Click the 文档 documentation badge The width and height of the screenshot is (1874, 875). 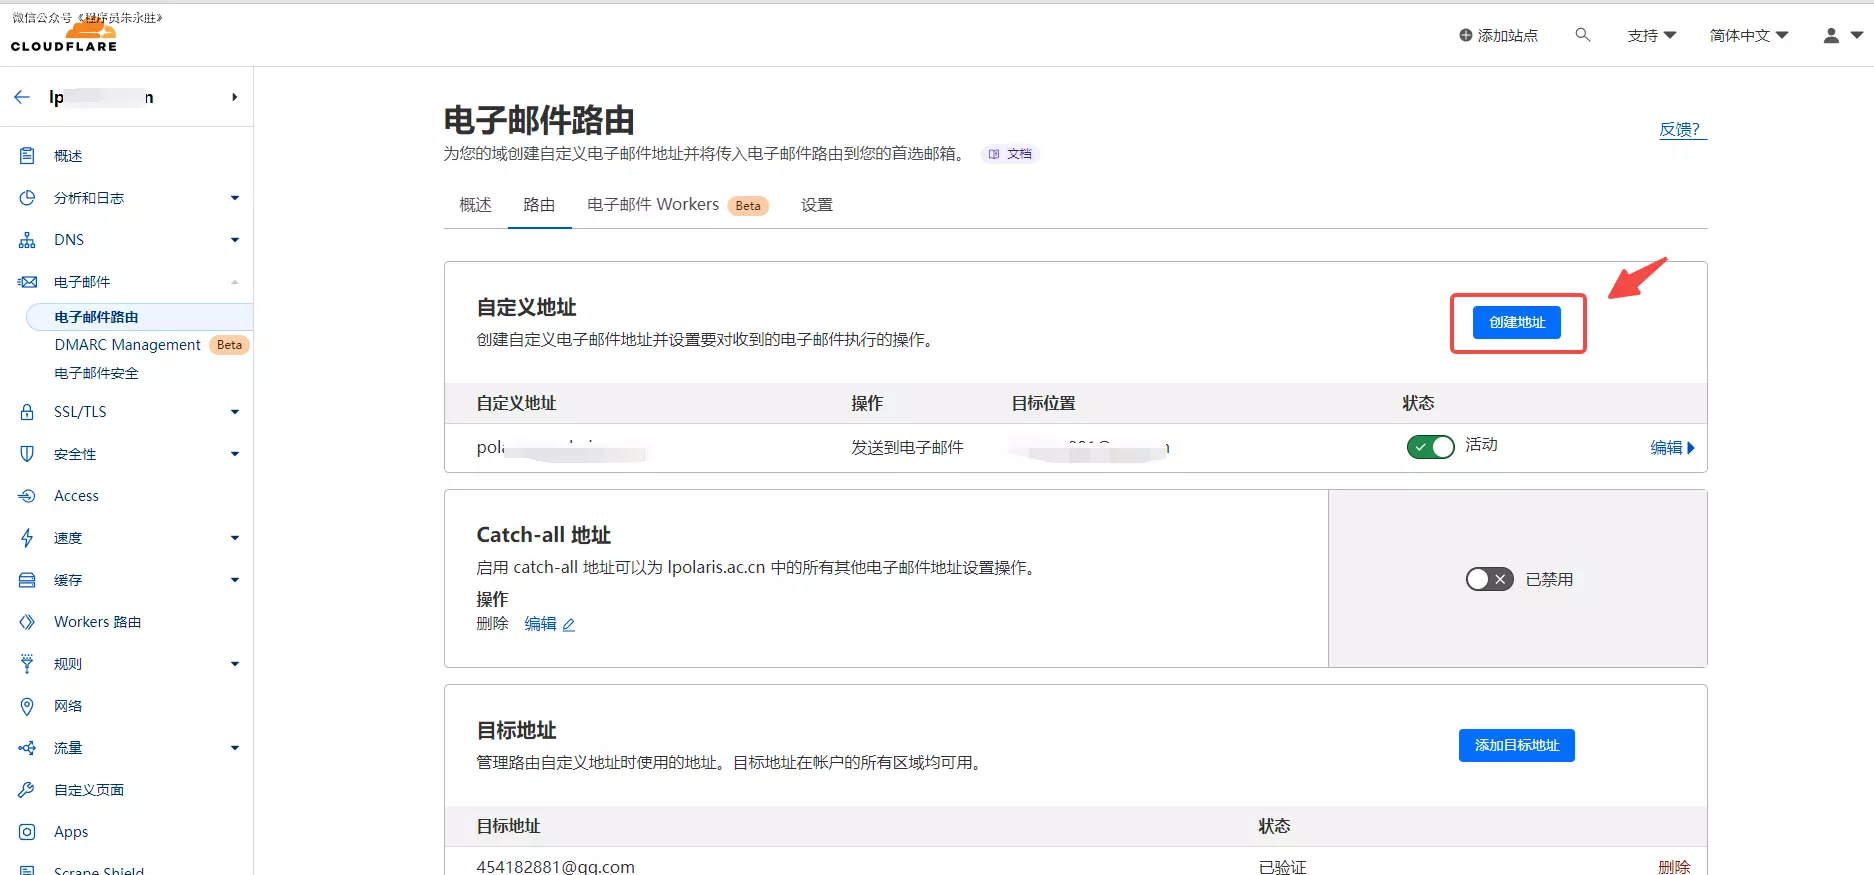[1011, 154]
